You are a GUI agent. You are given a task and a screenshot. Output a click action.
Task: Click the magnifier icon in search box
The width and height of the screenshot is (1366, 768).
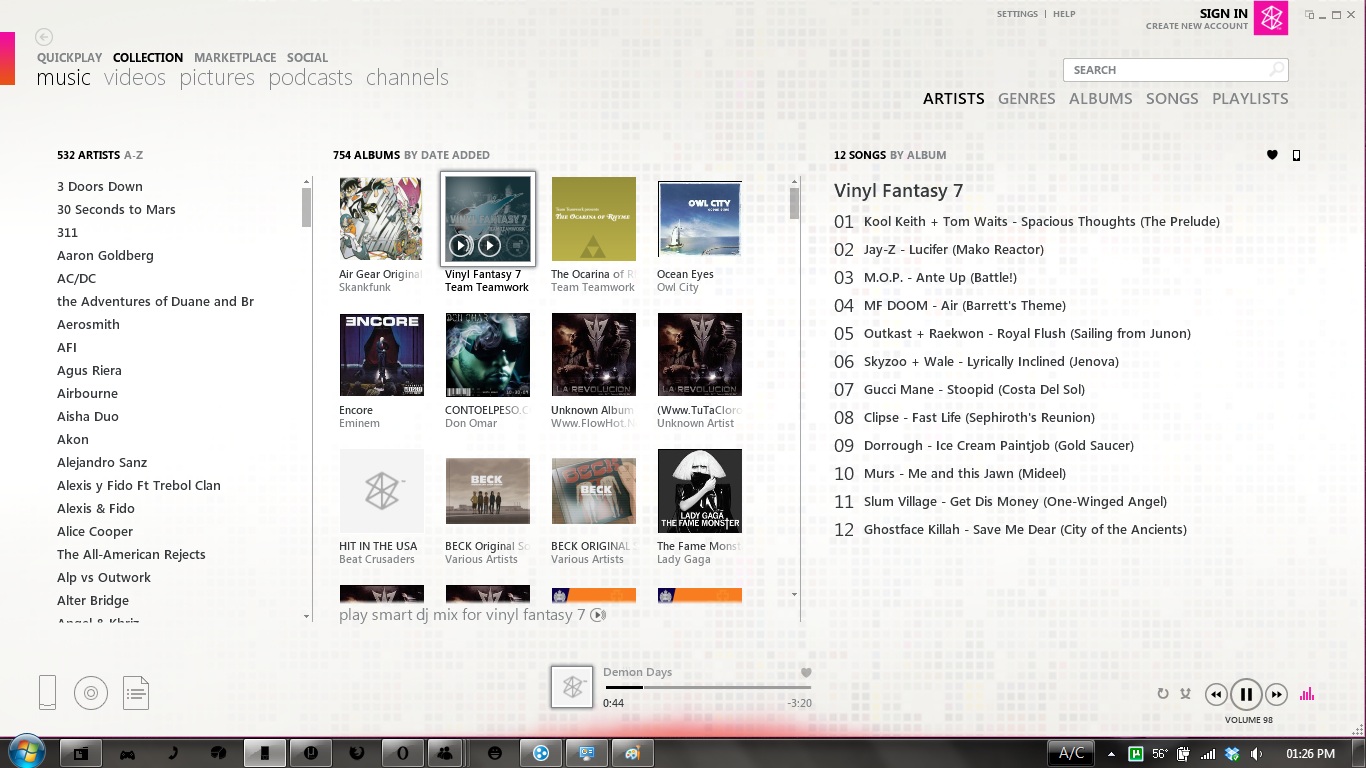coord(1276,70)
